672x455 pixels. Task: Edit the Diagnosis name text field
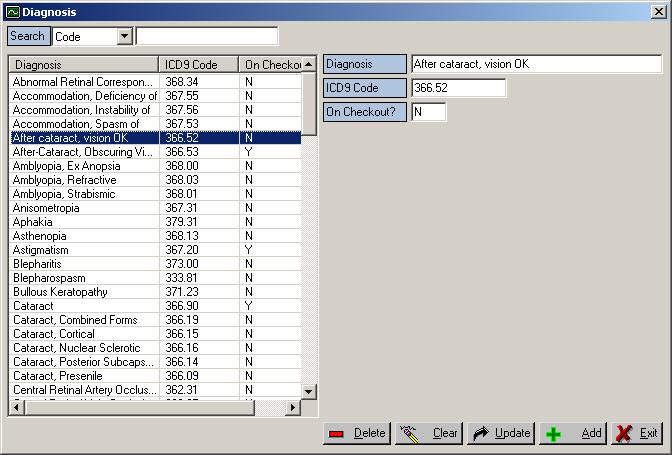tap(535, 64)
